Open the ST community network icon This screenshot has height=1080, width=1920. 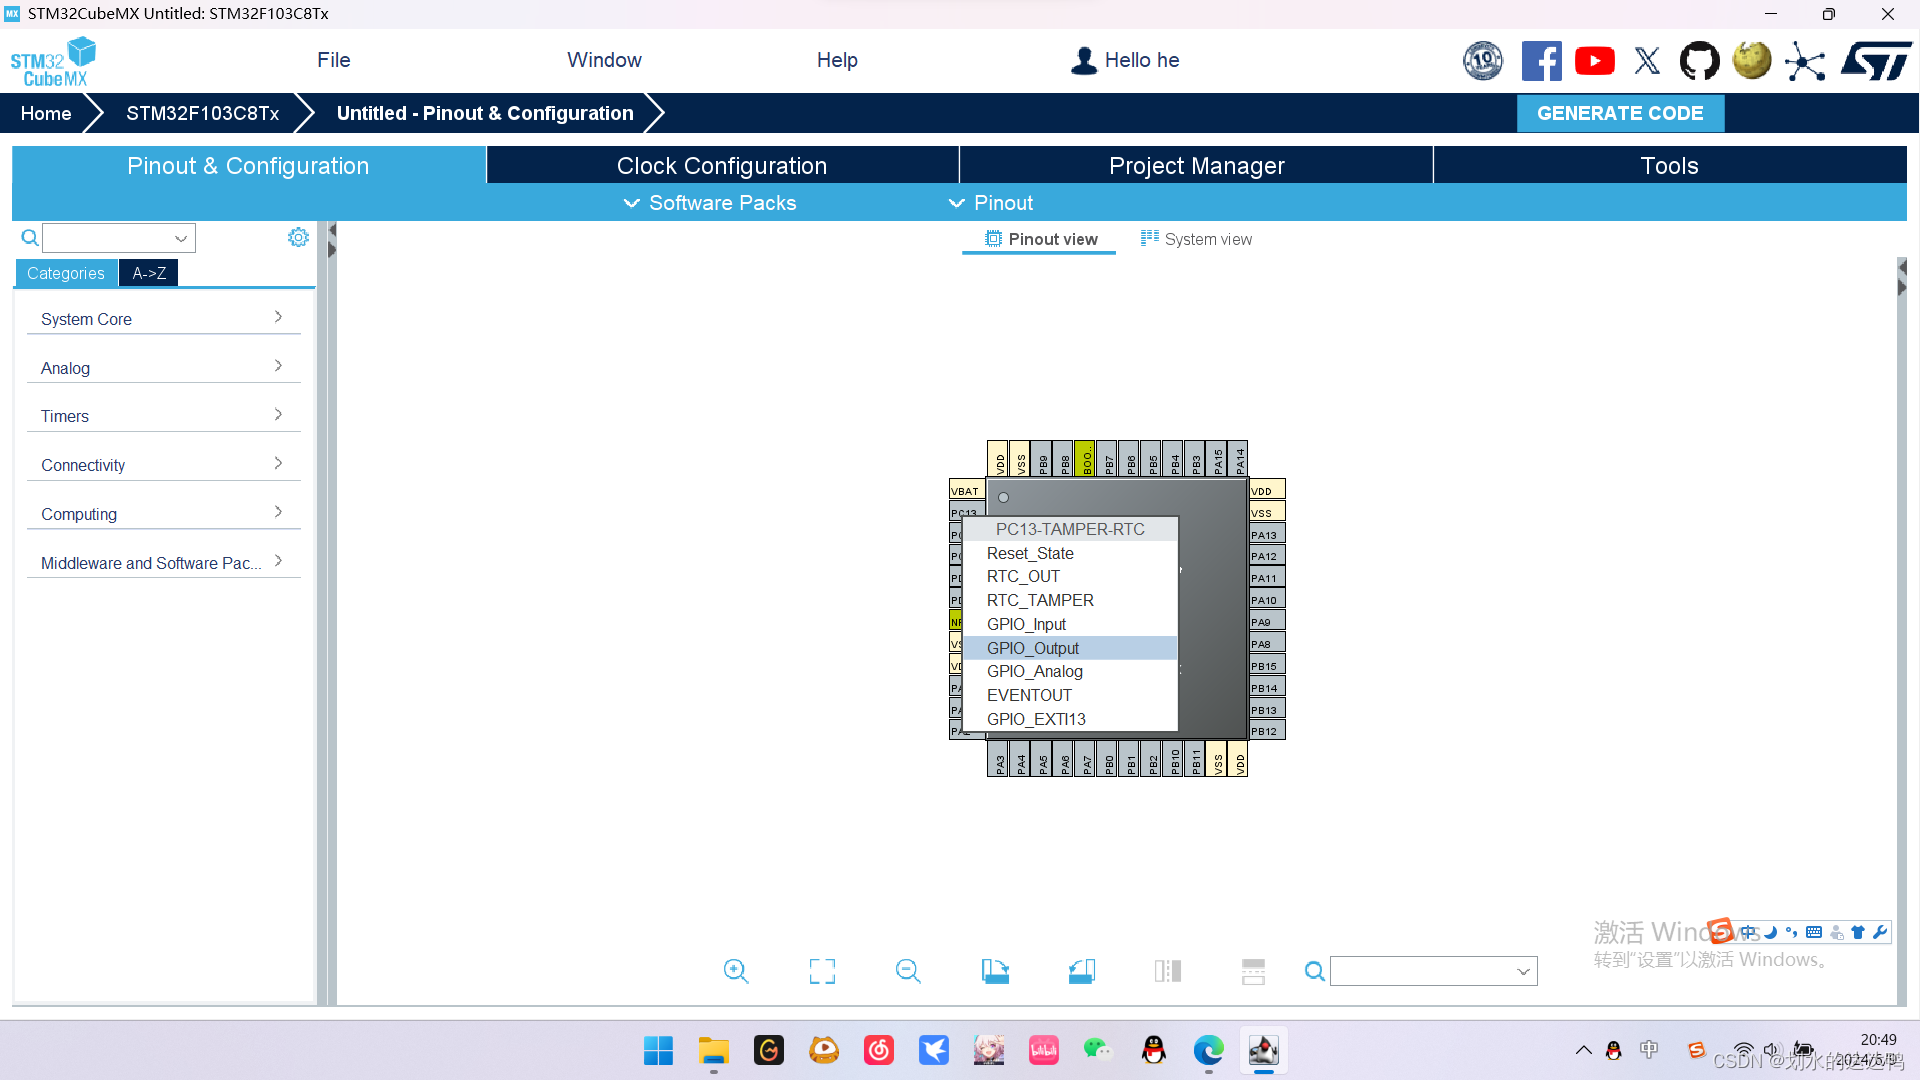click(1805, 61)
